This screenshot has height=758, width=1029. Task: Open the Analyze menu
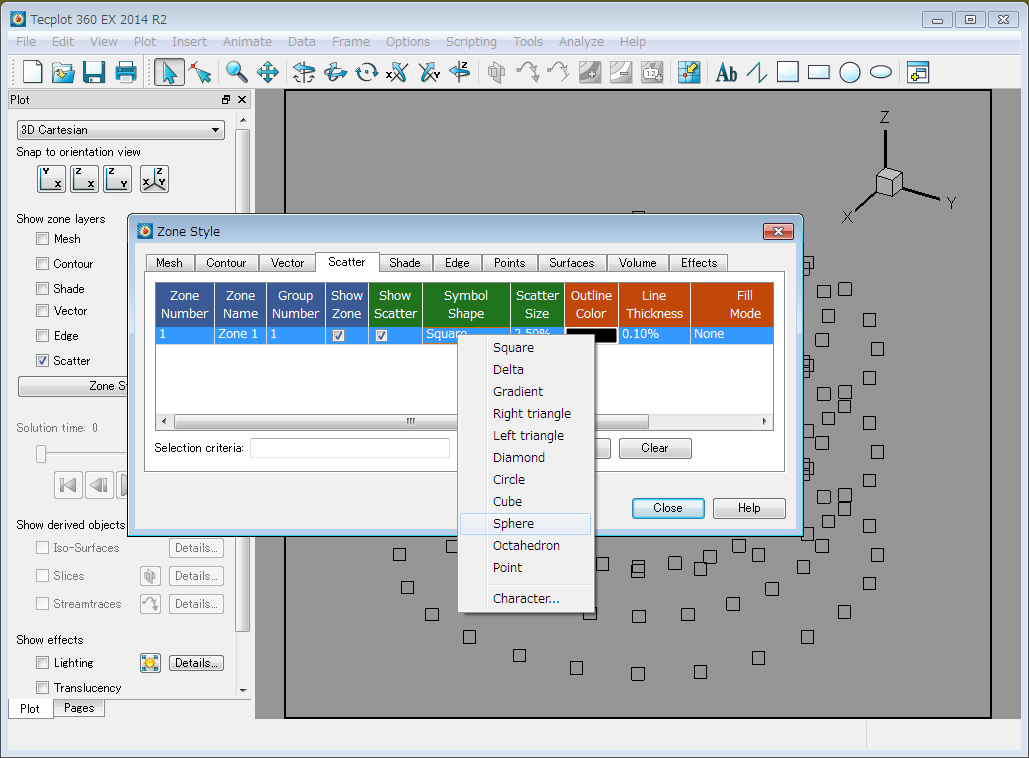pos(581,41)
